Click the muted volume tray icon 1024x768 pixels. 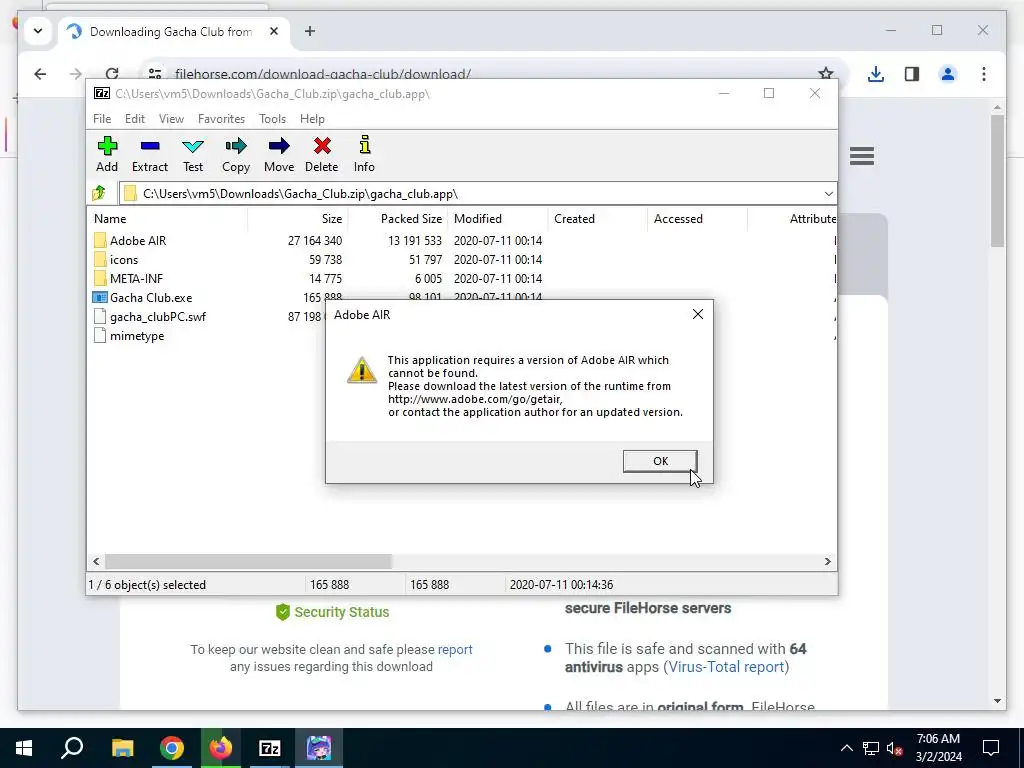pos(894,748)
